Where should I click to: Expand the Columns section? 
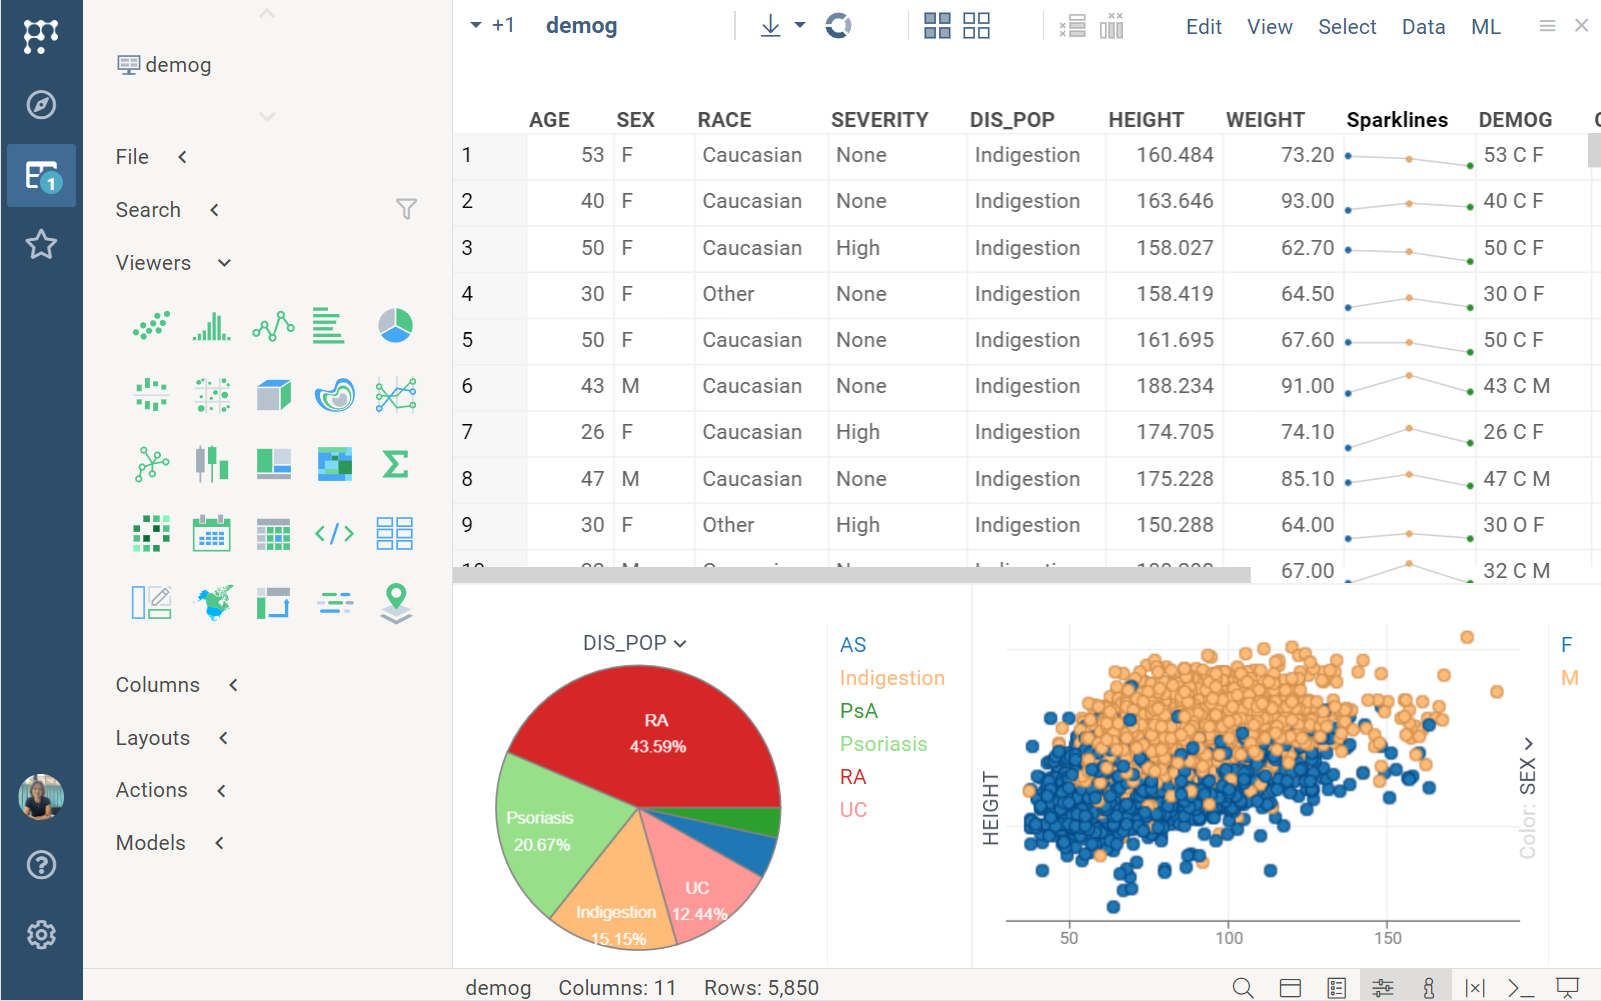[158, 685]
